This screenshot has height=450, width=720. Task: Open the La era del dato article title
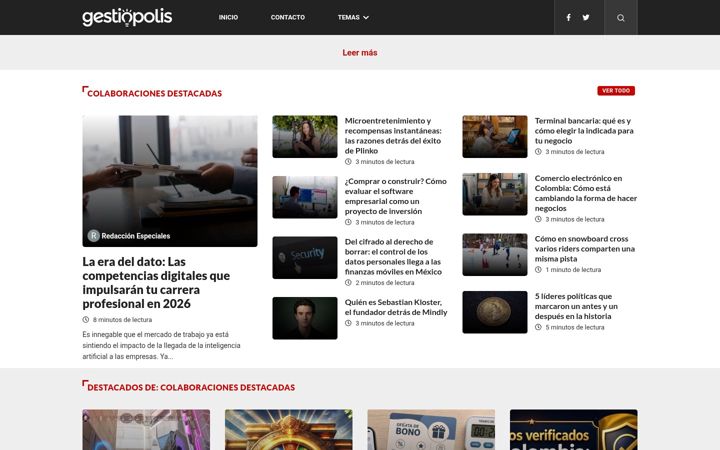pos(156,282)
